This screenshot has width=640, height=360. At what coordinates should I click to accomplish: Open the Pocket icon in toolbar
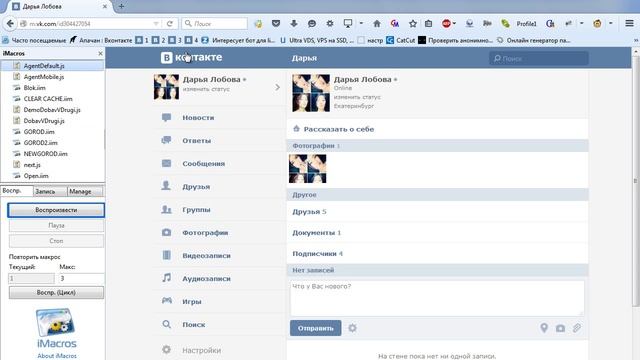pyautogui.click(x=276, y=24)
